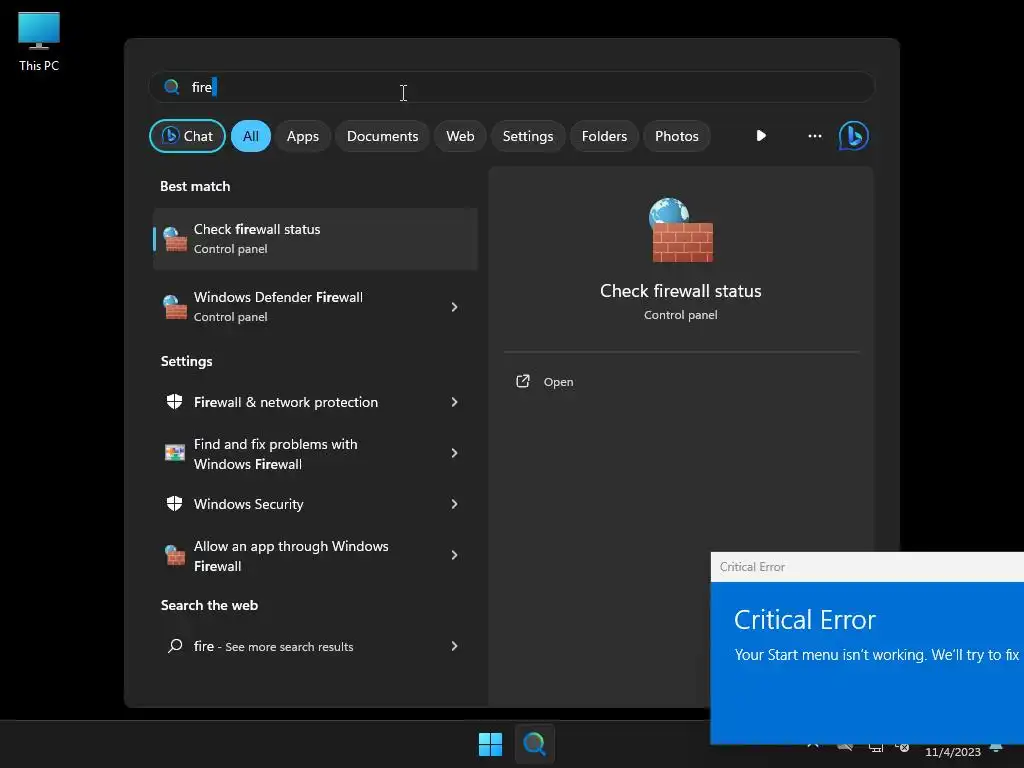This screenshot has height=768, width=1024.
Task: Select the All filter tab
Action: tap(251, 136)
